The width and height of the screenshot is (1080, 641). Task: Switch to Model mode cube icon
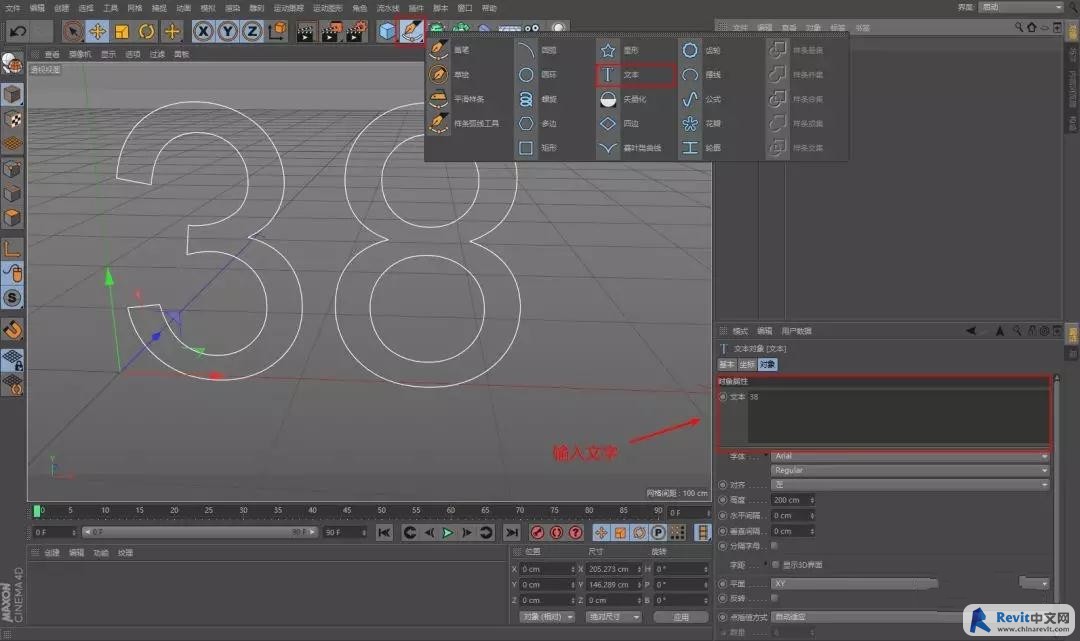pyautogui.click(x=12, y=94)
